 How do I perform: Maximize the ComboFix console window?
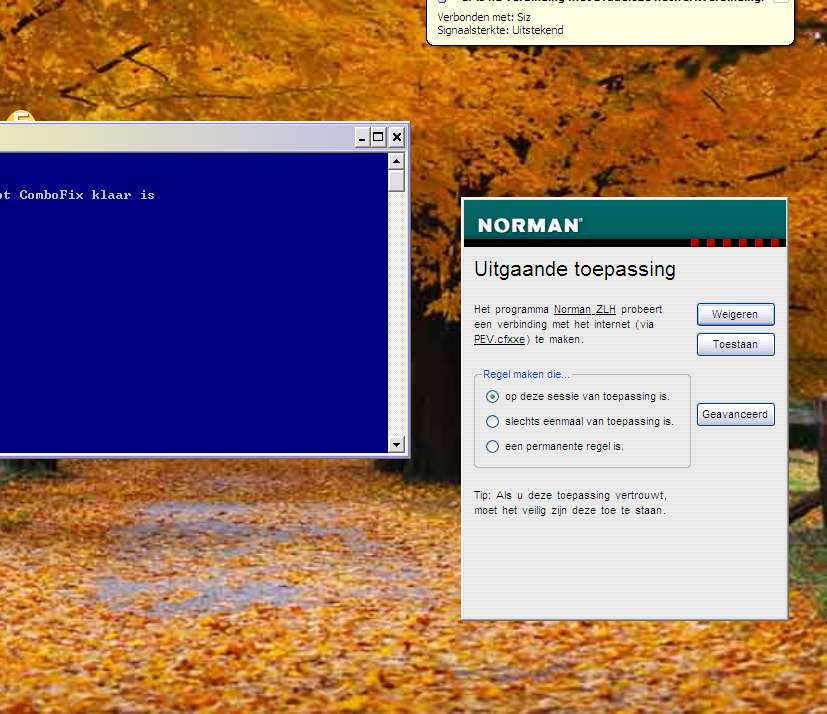[x=378, y=138]
